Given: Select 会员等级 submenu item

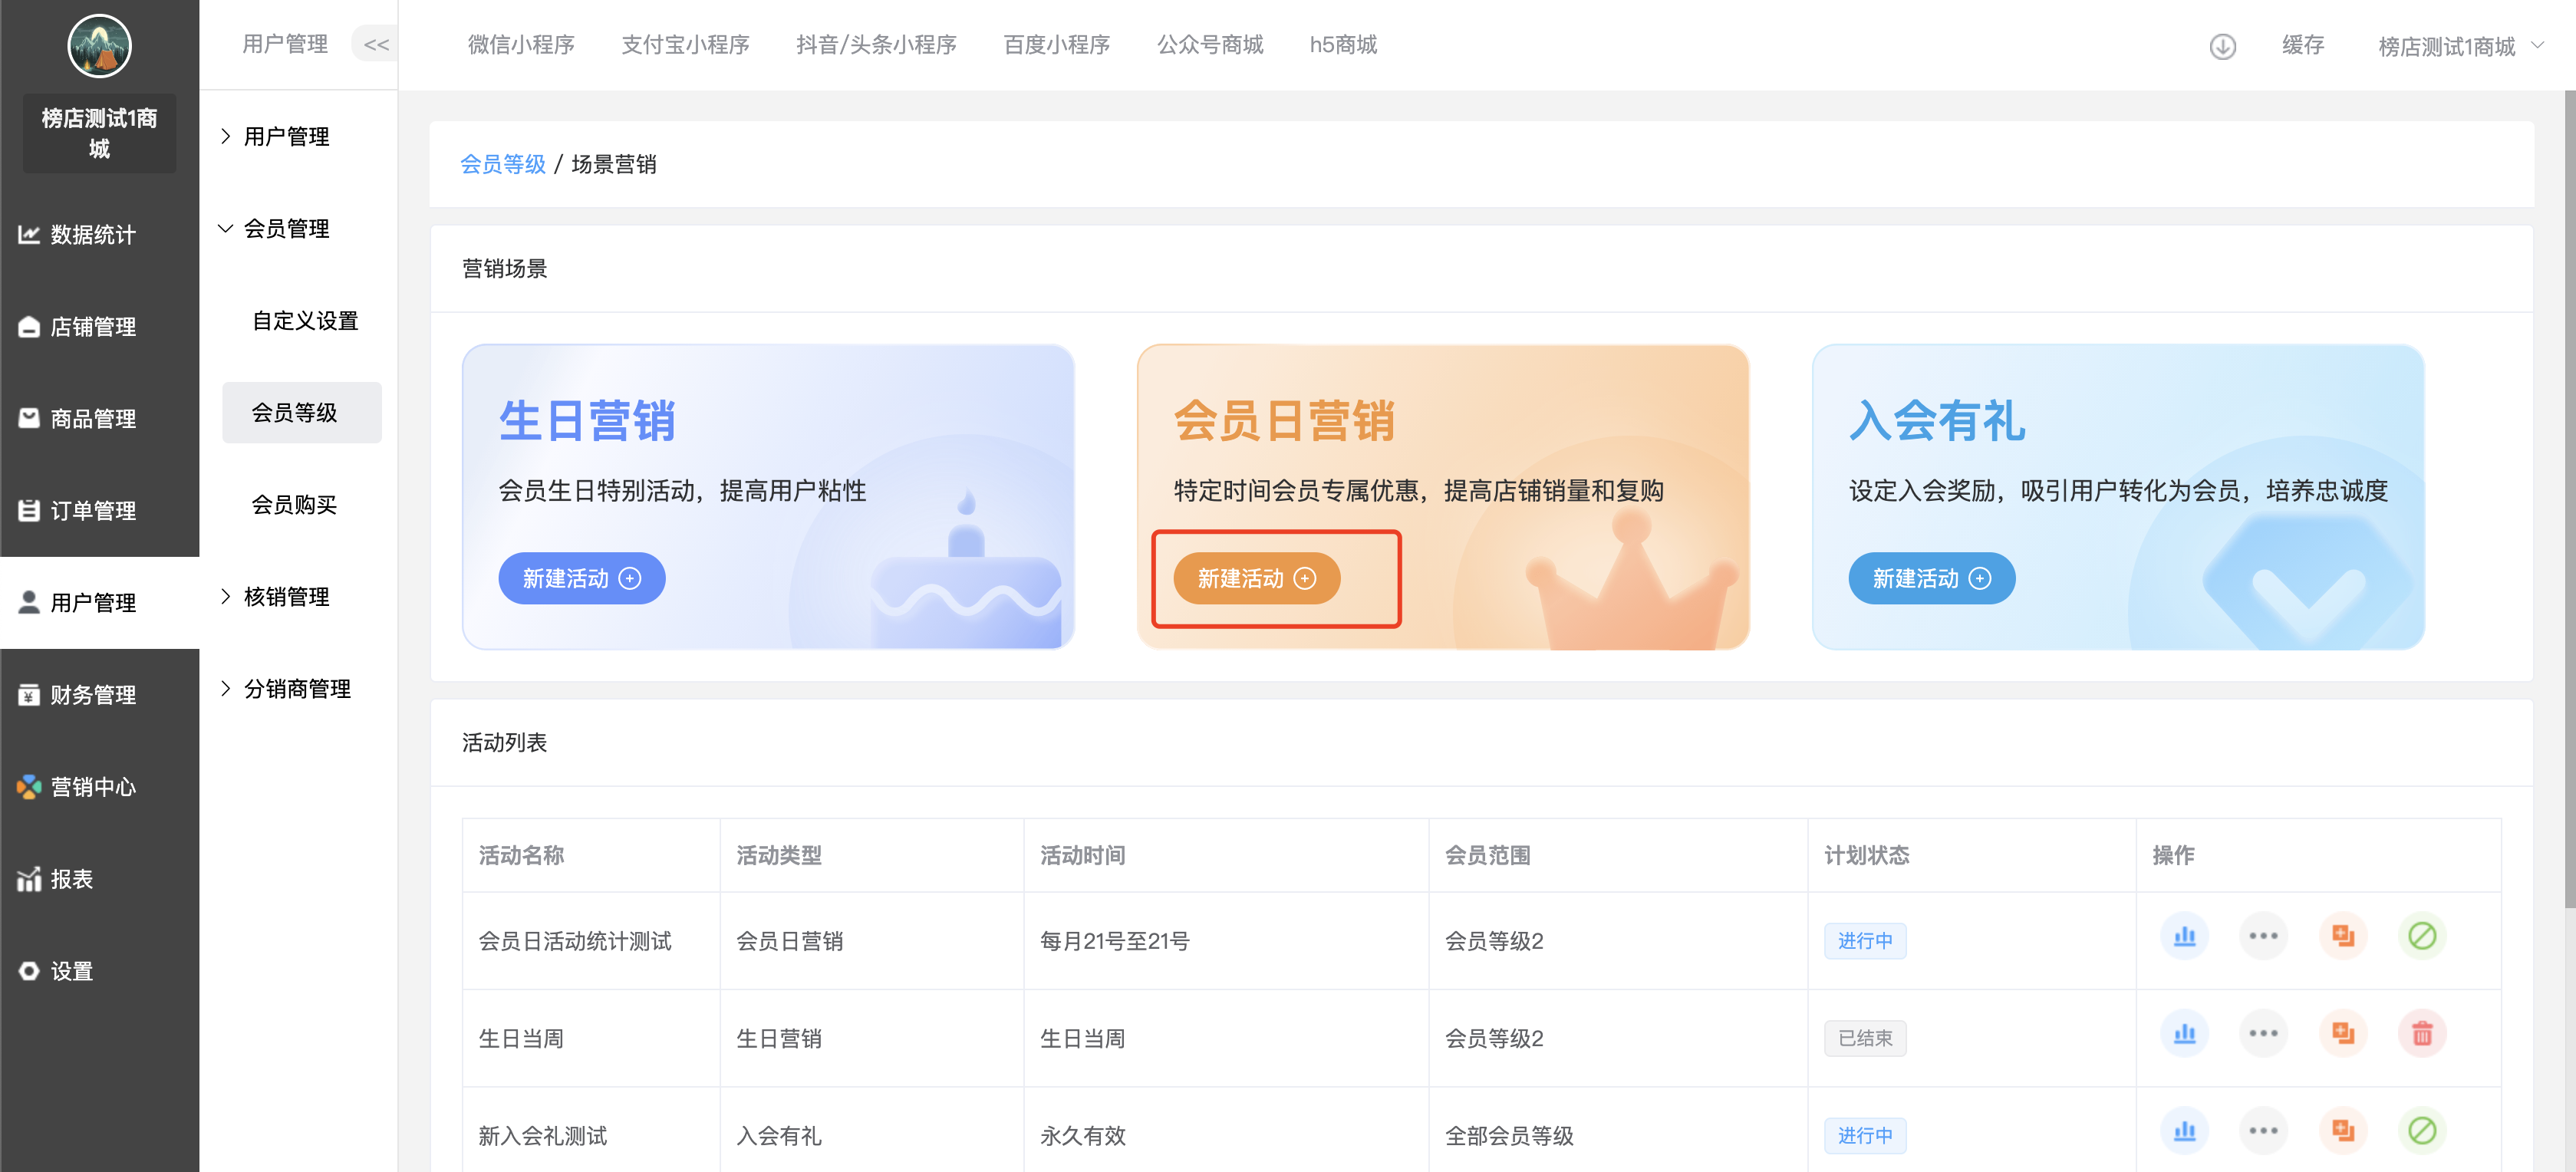Looking at the screenshot, I should 302,412.
